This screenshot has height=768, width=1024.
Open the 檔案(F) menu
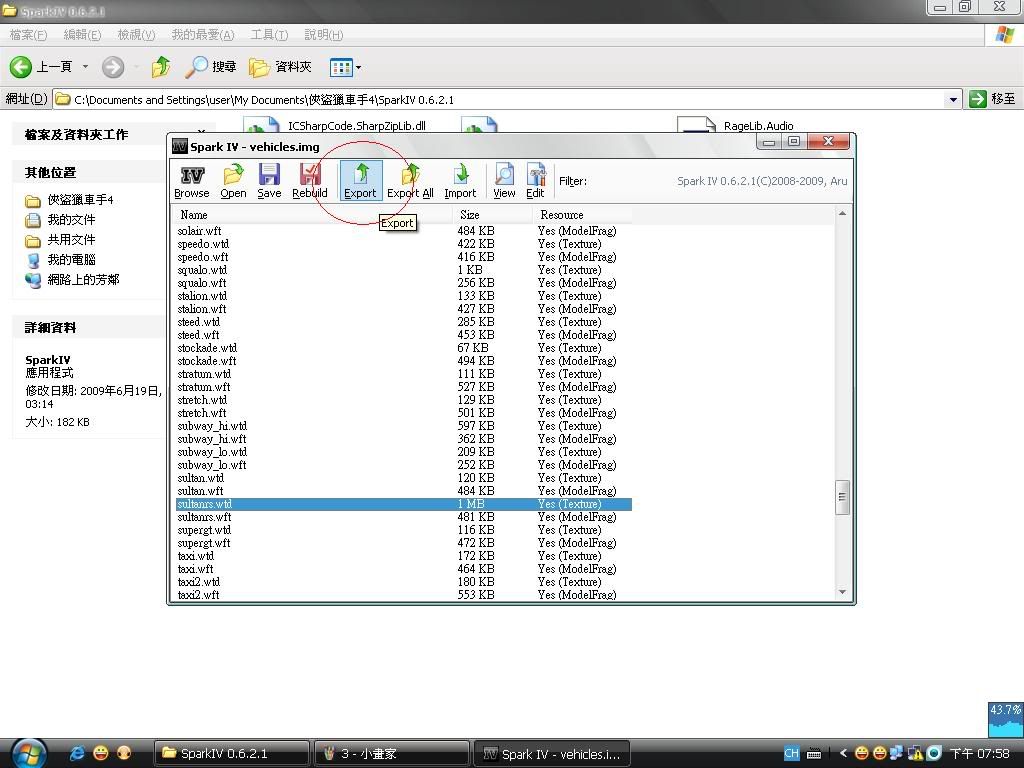pyautogui.click(x=28, y=35)
